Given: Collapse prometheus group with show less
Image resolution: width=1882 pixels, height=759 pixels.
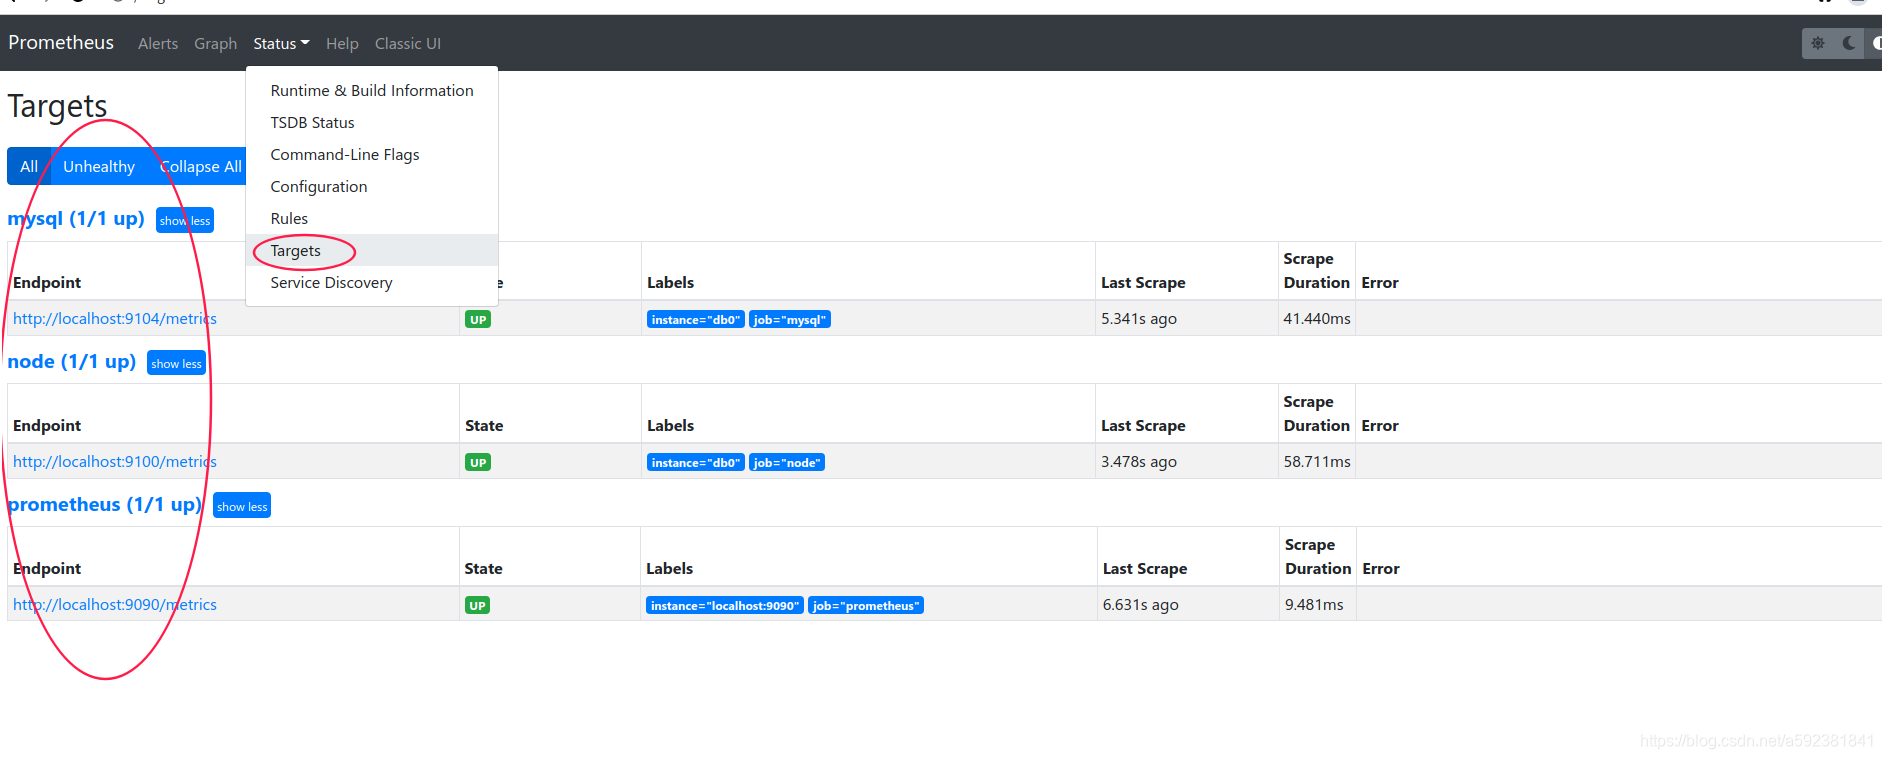Looking at the screenshot, I should 242,506.
